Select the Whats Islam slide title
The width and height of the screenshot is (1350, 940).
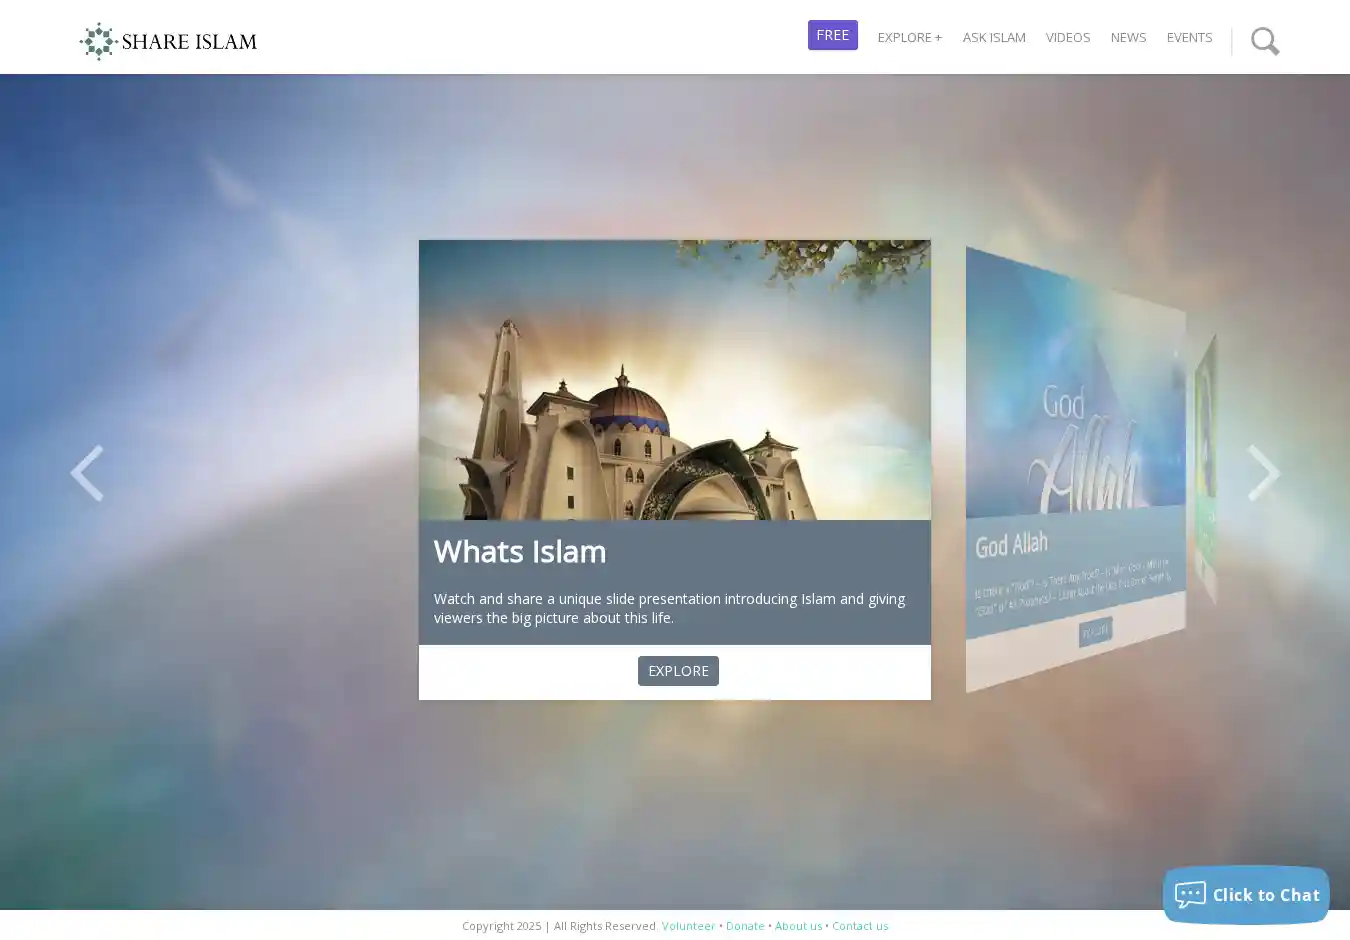click(x=519, y=551)
